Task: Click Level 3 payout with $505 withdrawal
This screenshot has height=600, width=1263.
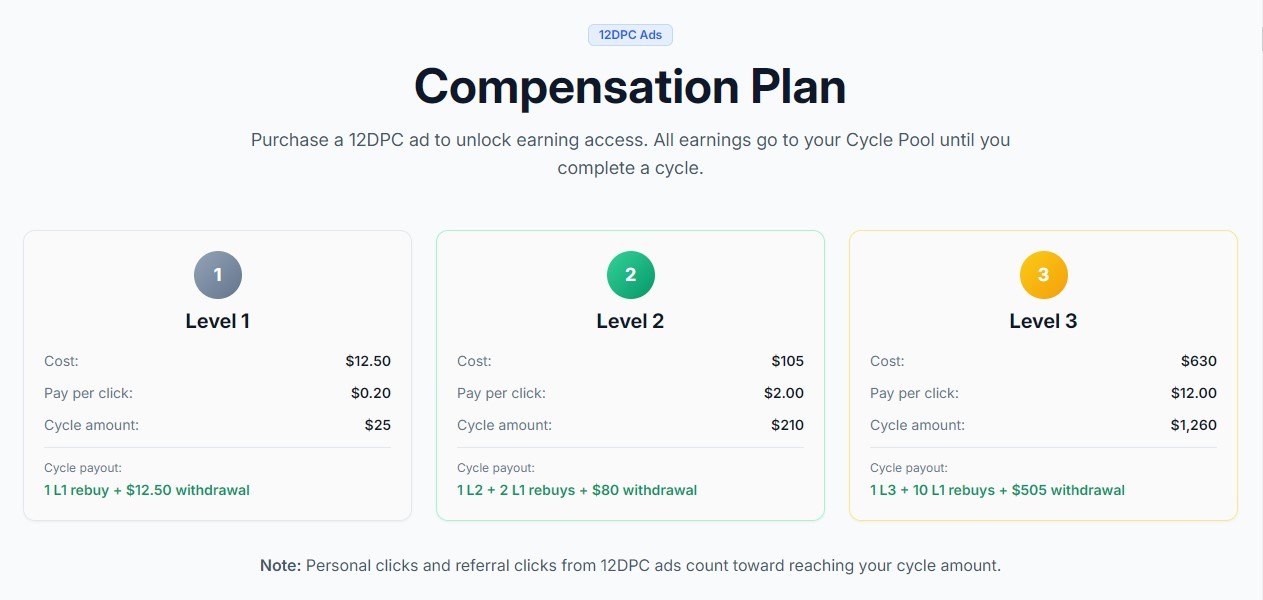Action: point(997,490)
